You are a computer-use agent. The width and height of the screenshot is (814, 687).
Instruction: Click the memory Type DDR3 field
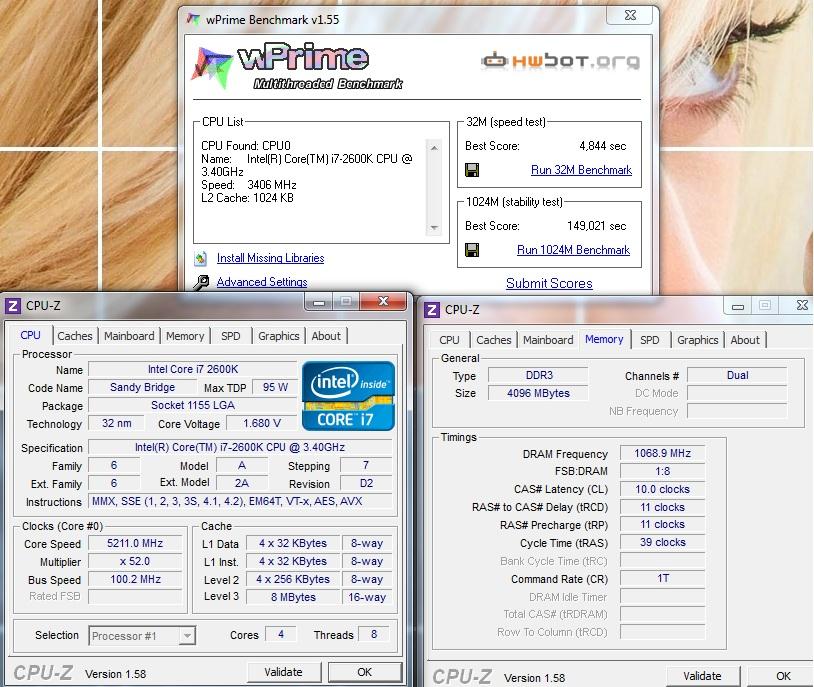(x=538, y=375)
